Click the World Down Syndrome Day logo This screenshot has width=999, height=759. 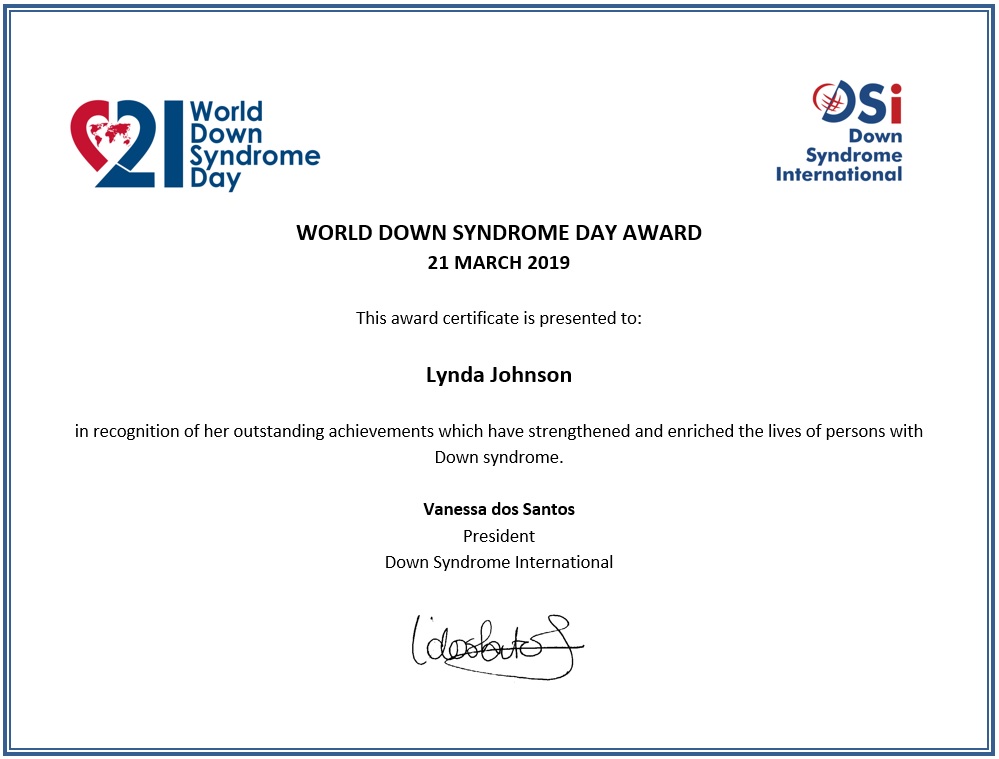(x=195, y=145)
